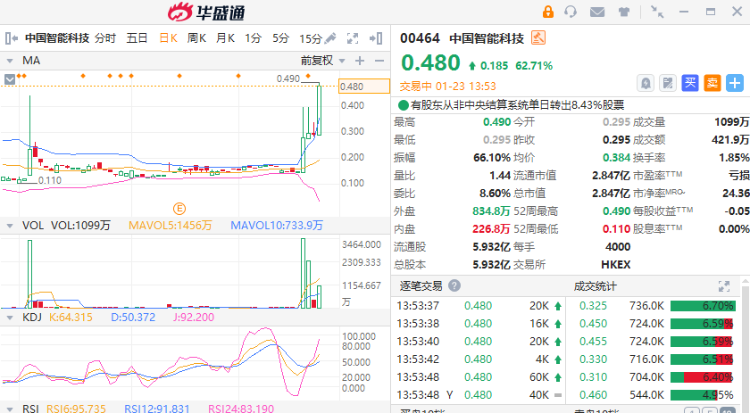
Task: Click the 振幅 value 66.10%
Action: coord(492,157)
